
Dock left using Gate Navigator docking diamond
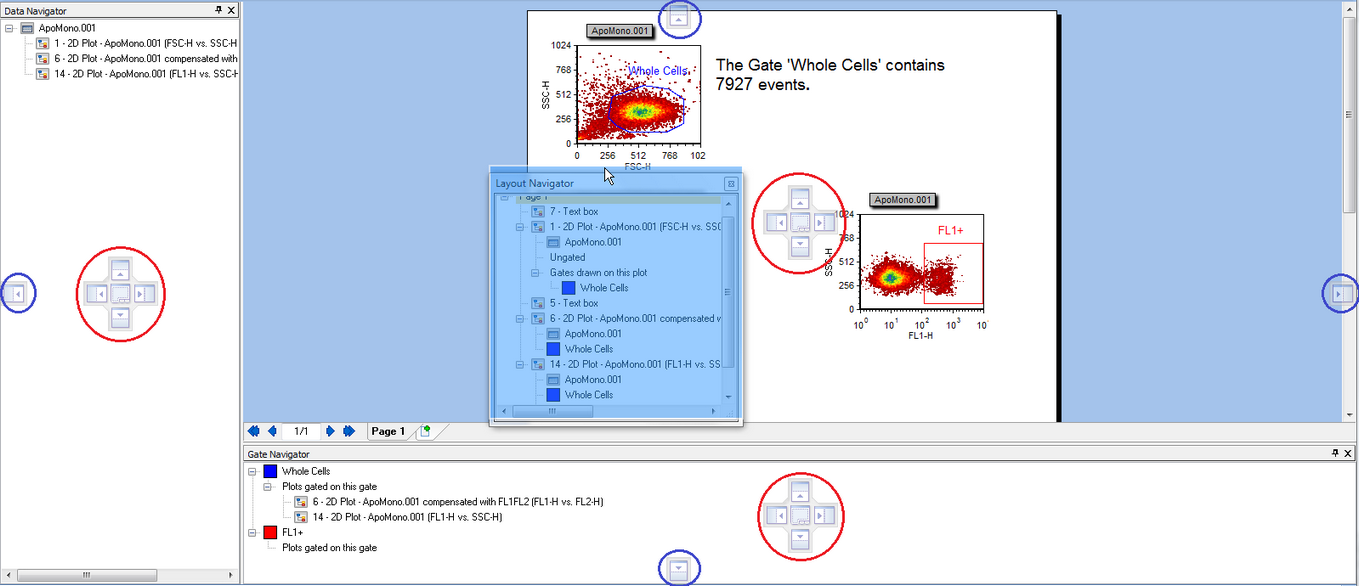coord(776,515)
